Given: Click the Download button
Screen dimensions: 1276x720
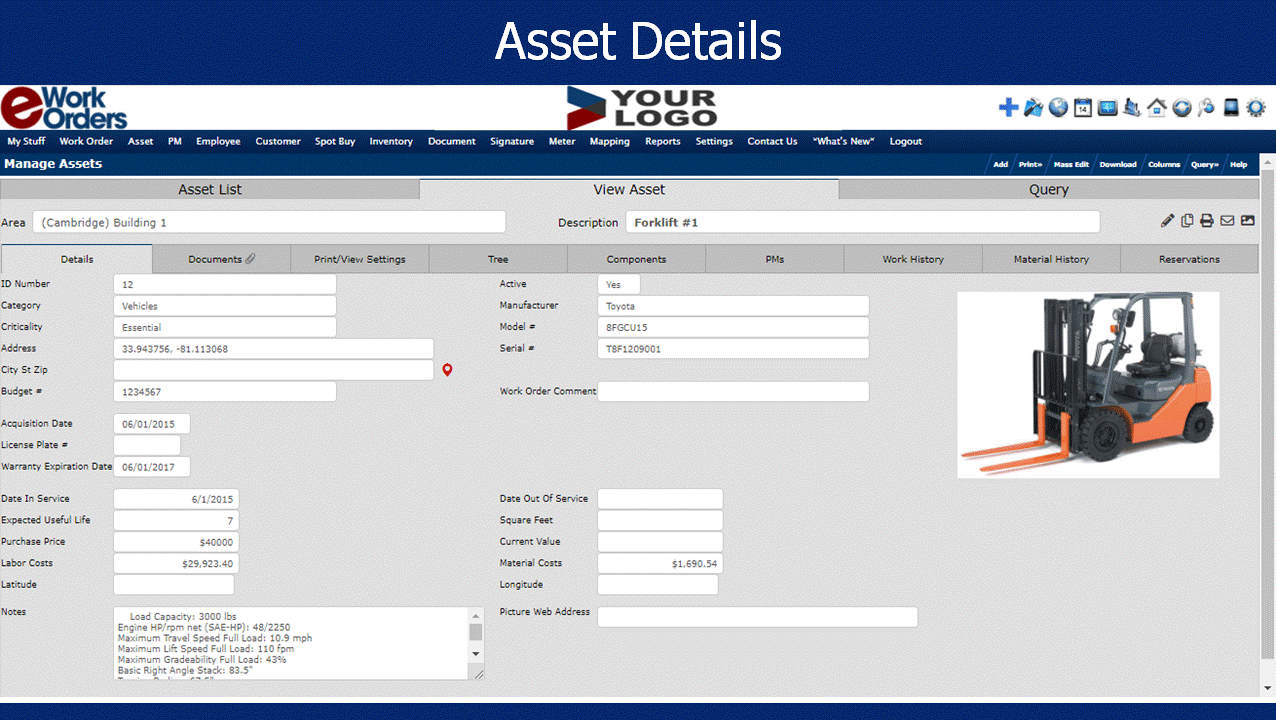Looking at the screenshot, I should [1118, 164].
